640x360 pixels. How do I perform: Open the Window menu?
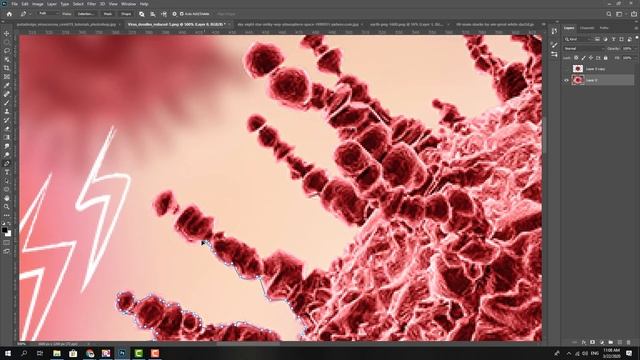click(129, 4)
